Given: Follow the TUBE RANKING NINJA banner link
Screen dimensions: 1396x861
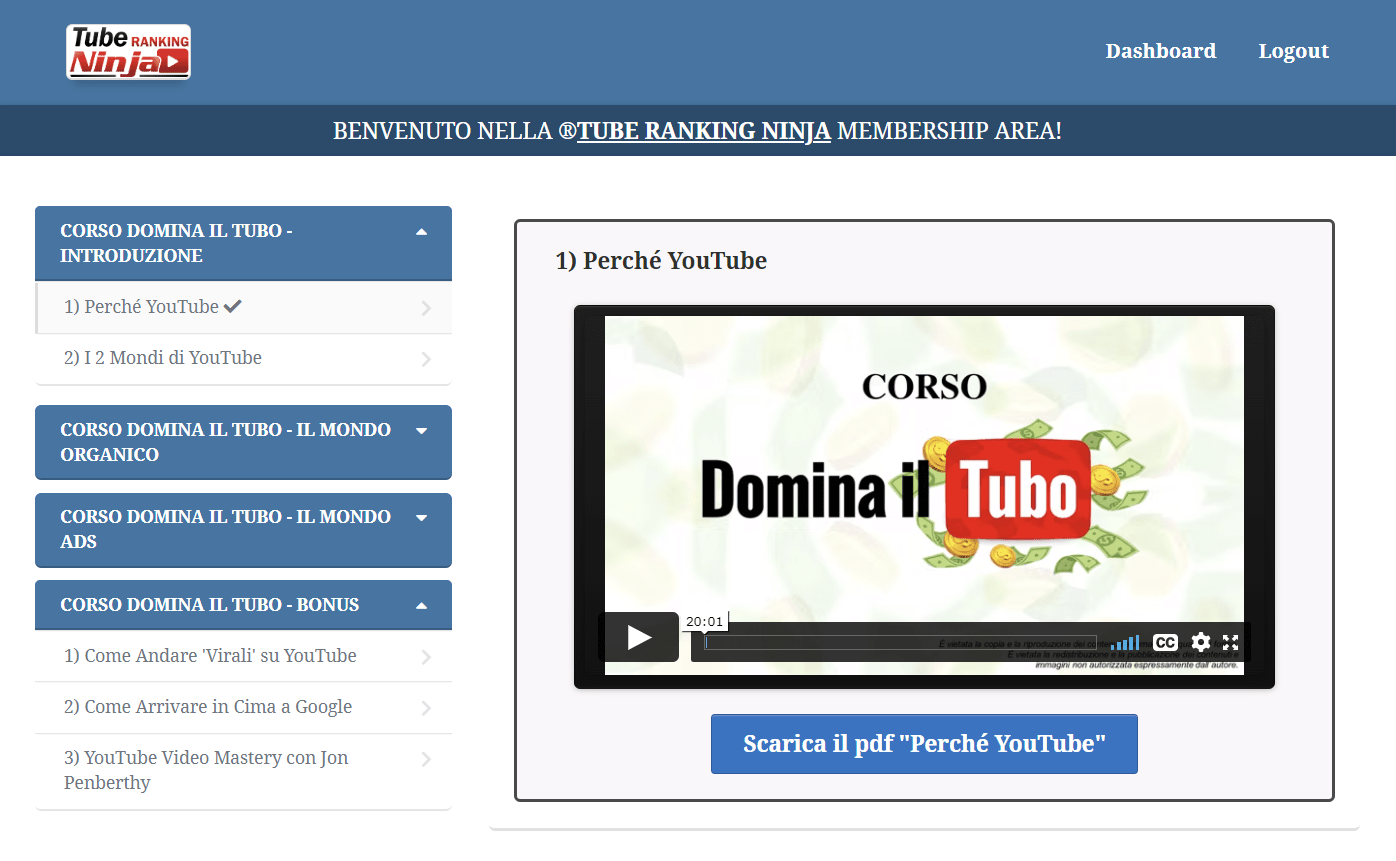Looking at the screenshot, I should click(x=704, y=131).
